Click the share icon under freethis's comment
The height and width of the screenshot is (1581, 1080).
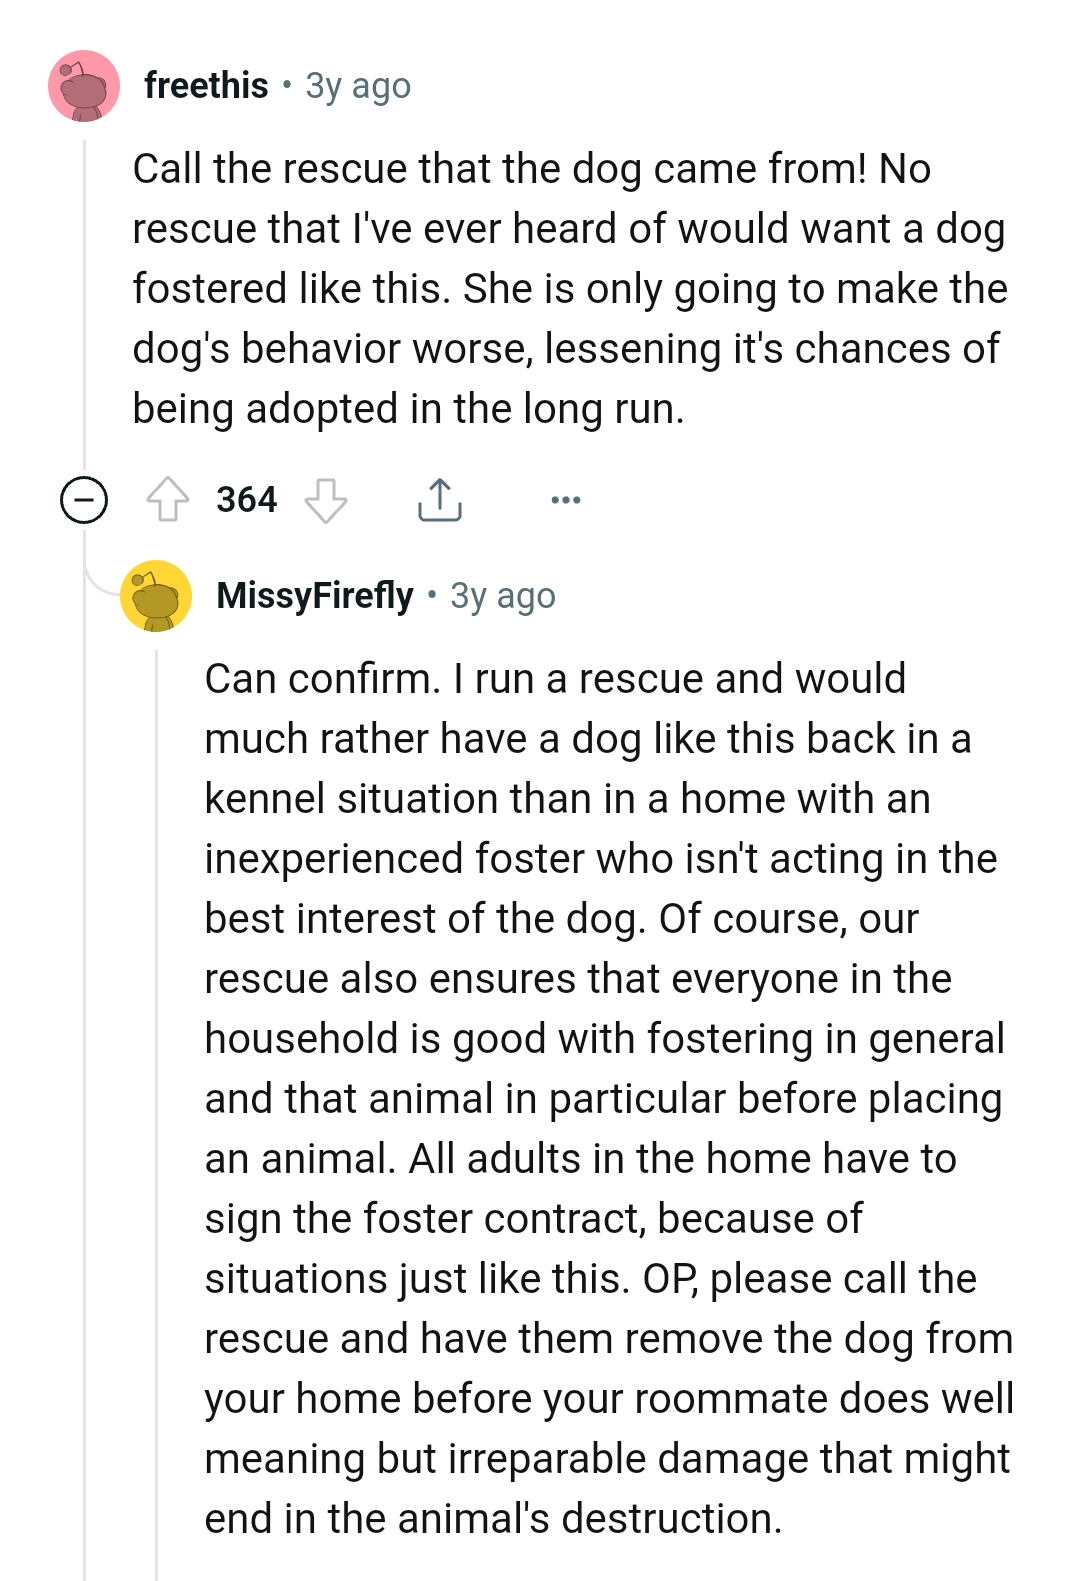(440, 500)
